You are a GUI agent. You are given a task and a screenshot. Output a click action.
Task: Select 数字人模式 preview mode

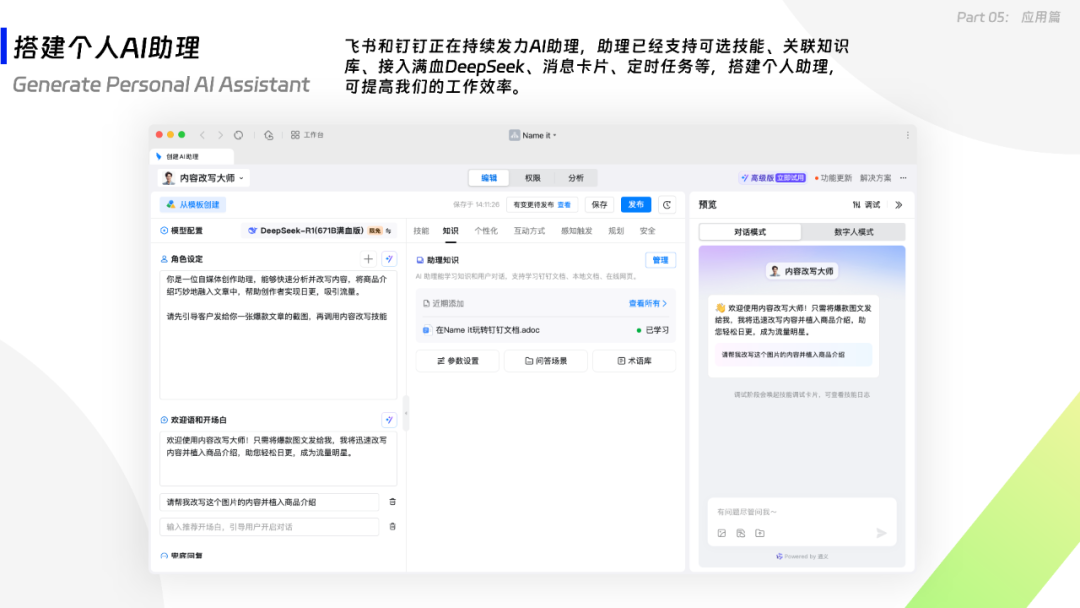coord(853,232)
